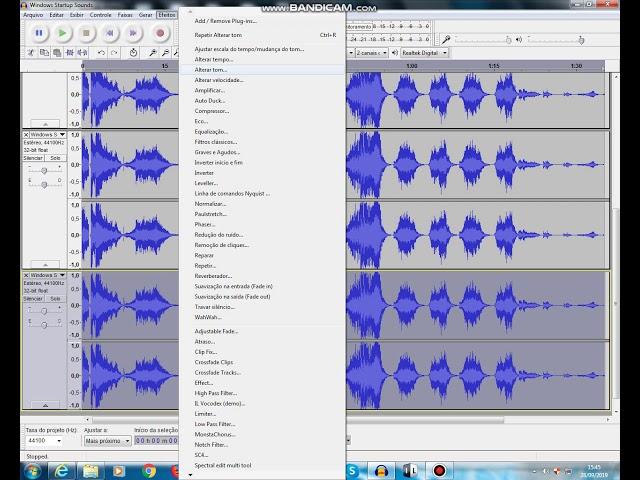Click the second magnifier Zoom Out icon
Screen dimensions: 640x480
pyautogui.click(x=165, y=53)
